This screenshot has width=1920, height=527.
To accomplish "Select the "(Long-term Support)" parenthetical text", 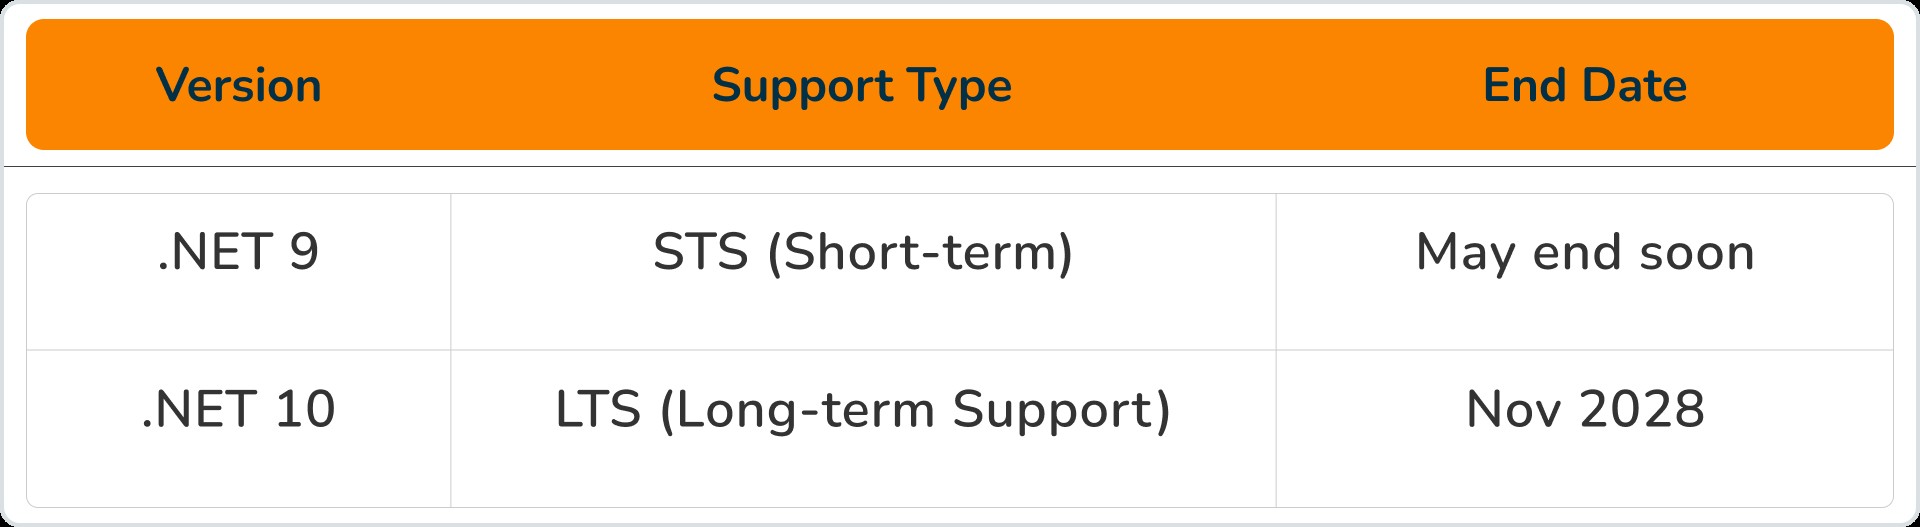I will pyautogui.click(x=915, y=410).
